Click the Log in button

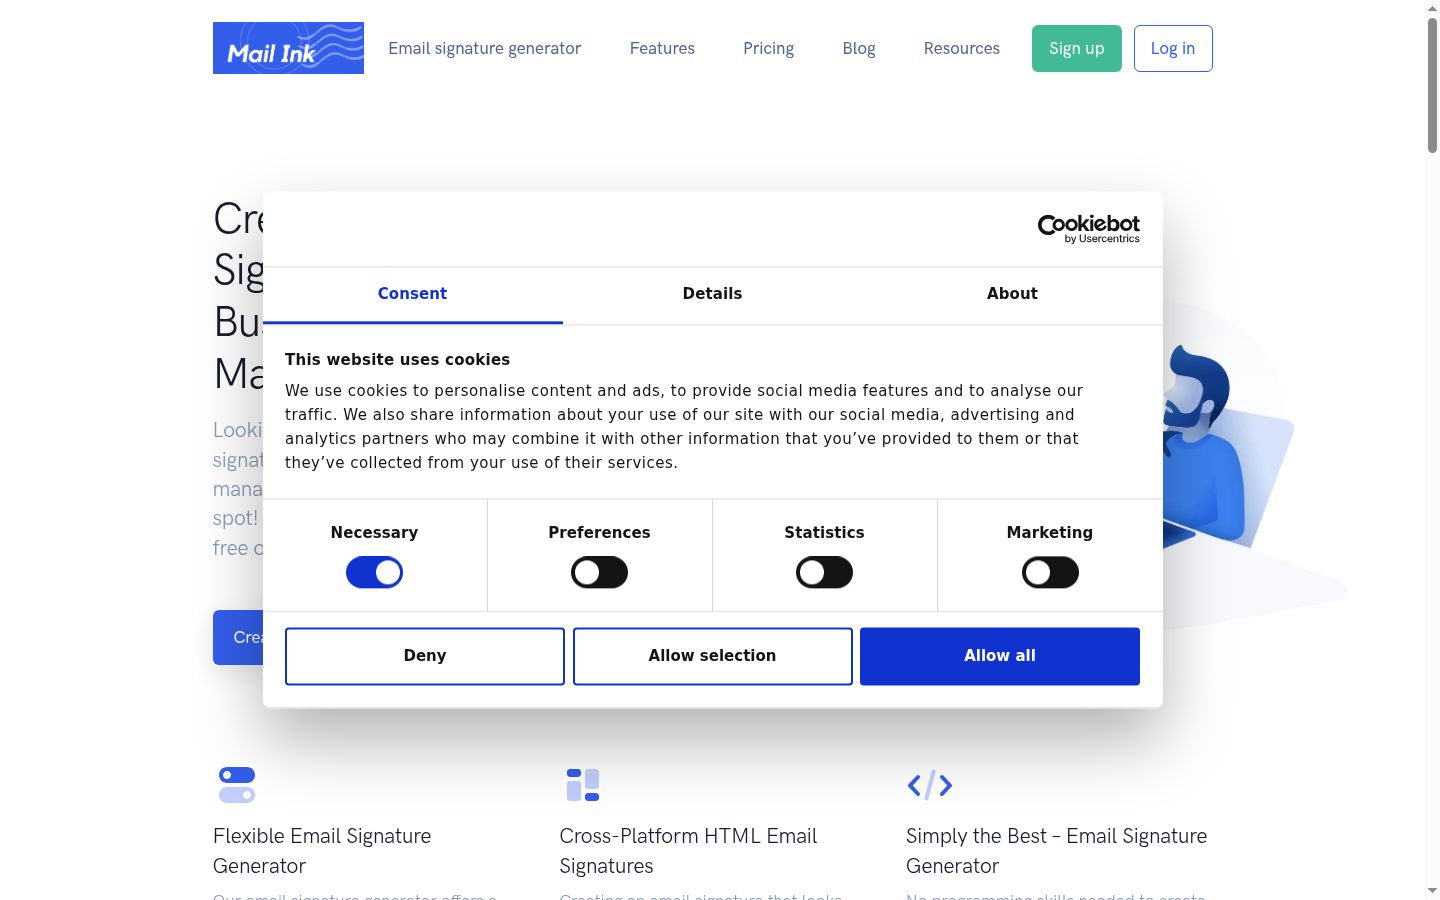click(x=1173, y=48)
